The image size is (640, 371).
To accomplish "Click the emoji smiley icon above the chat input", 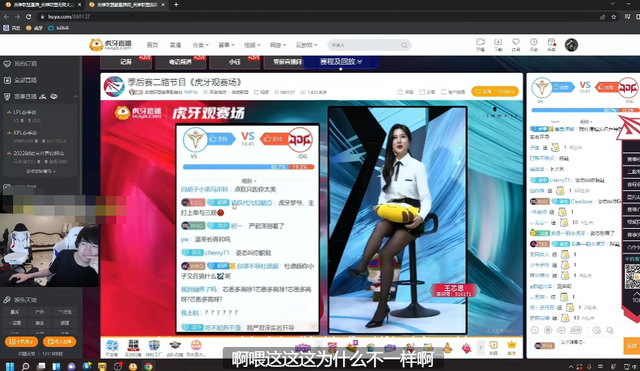I will tap(535, 330).
